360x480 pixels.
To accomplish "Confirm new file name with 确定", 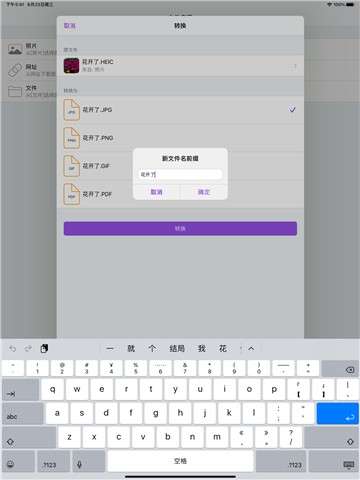I will 204,192.
